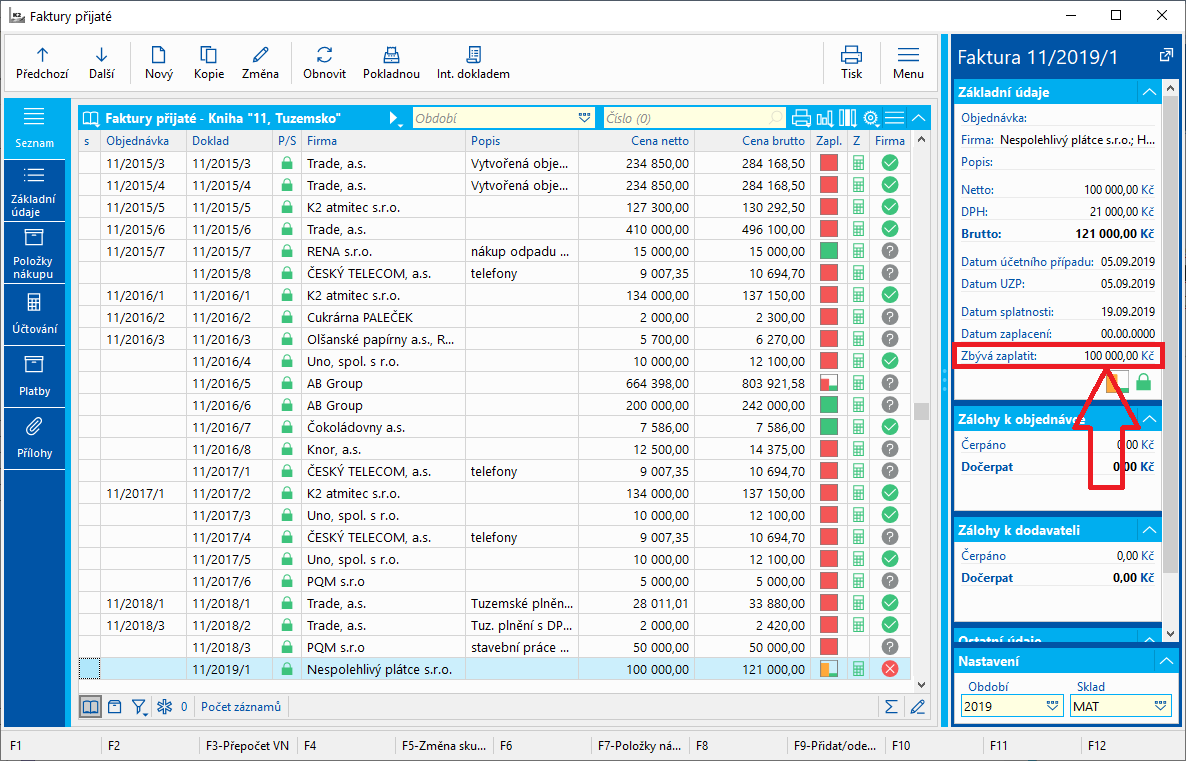The width and height of the screenshot is (1186, 761).
Task: Click the Předchozí up-arrow toolbar icon
Action: point(42,56)
